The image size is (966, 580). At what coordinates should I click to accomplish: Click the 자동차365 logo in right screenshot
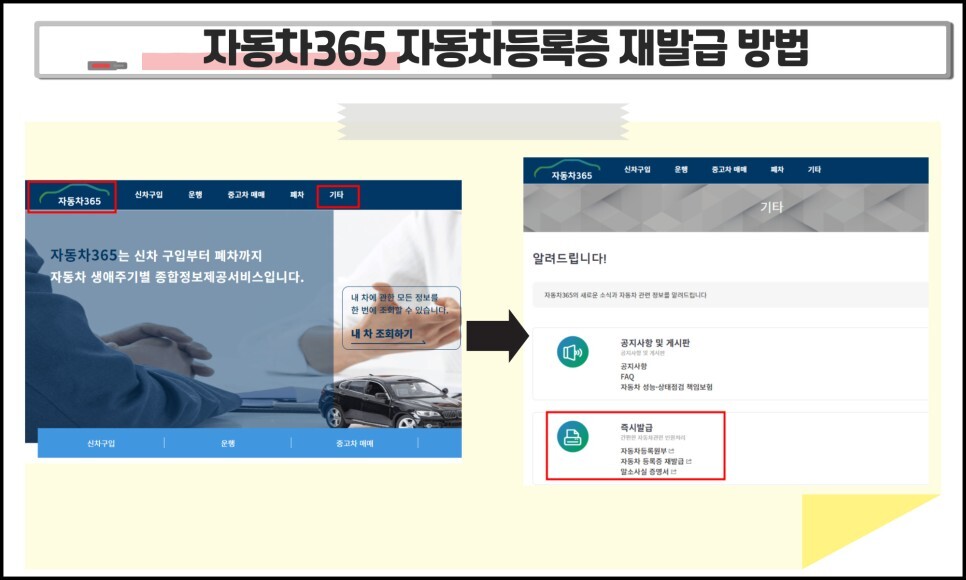click(x=567, y=171)
